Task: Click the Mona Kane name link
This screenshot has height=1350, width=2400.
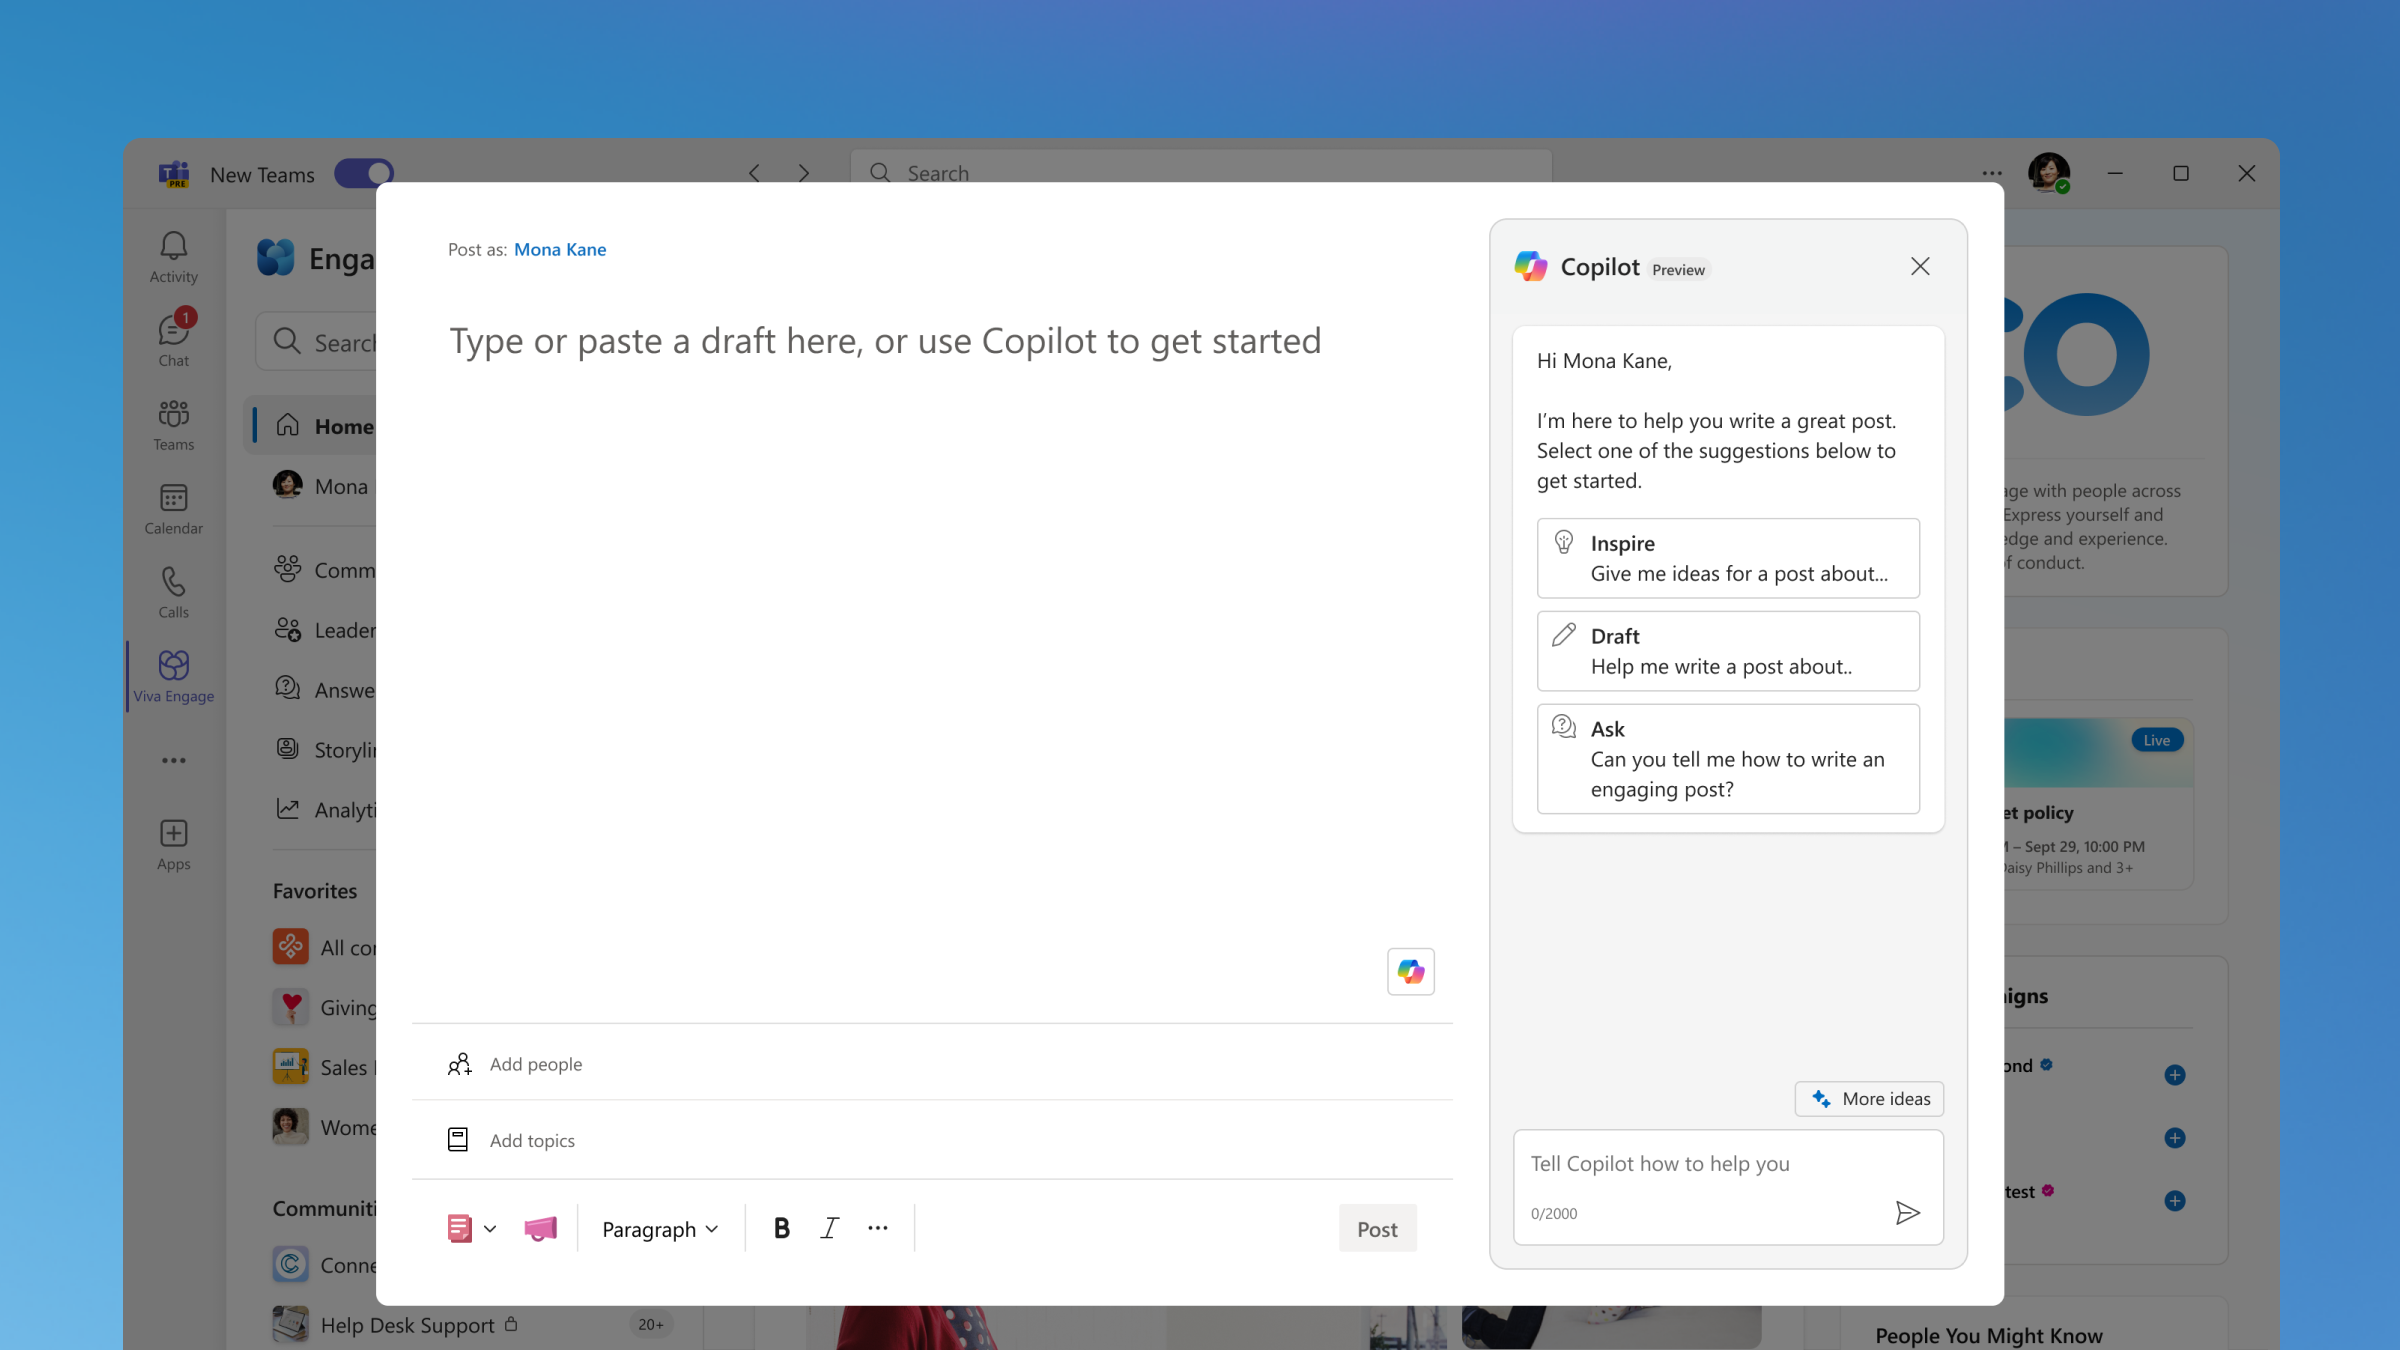Action: 559,249
